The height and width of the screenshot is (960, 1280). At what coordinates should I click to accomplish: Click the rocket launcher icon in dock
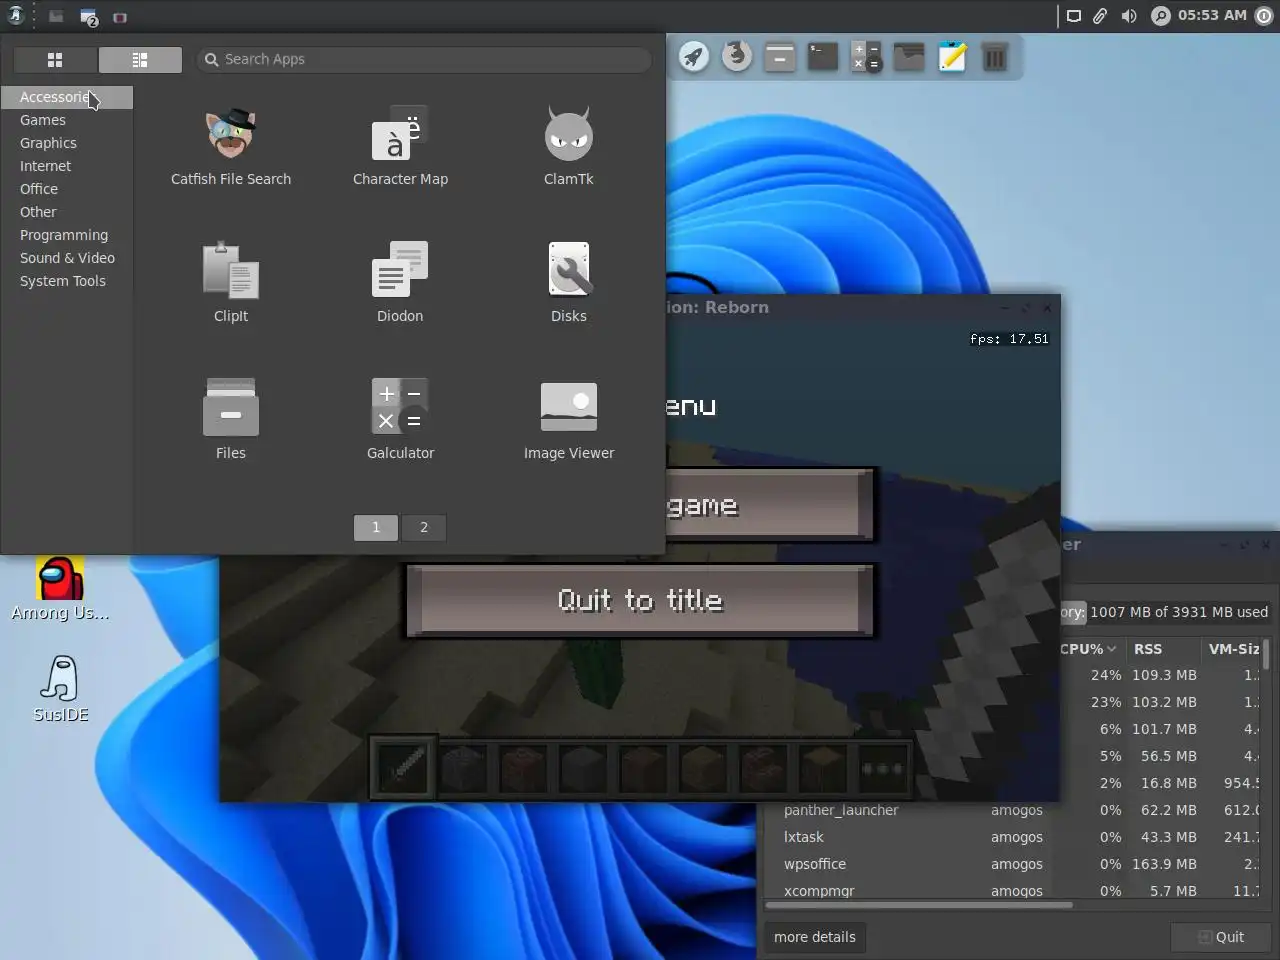click(694, 57)
